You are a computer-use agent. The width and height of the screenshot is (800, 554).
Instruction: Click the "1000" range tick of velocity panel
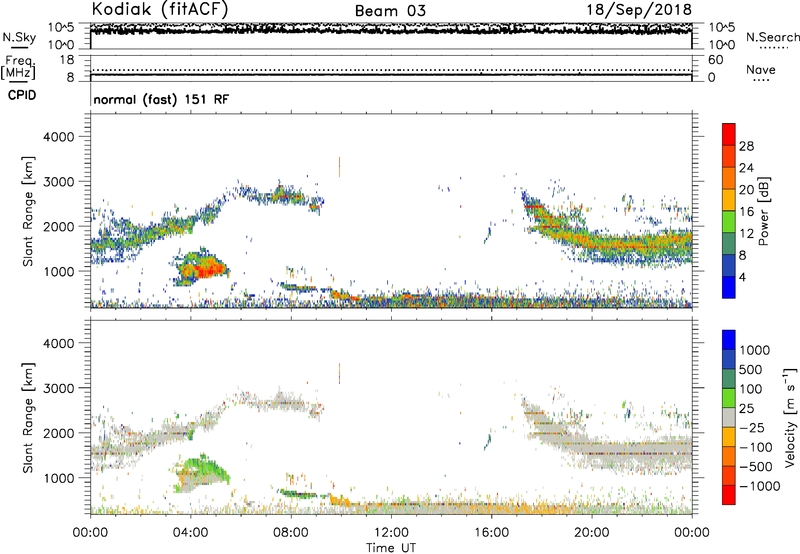tap(58, 478)
